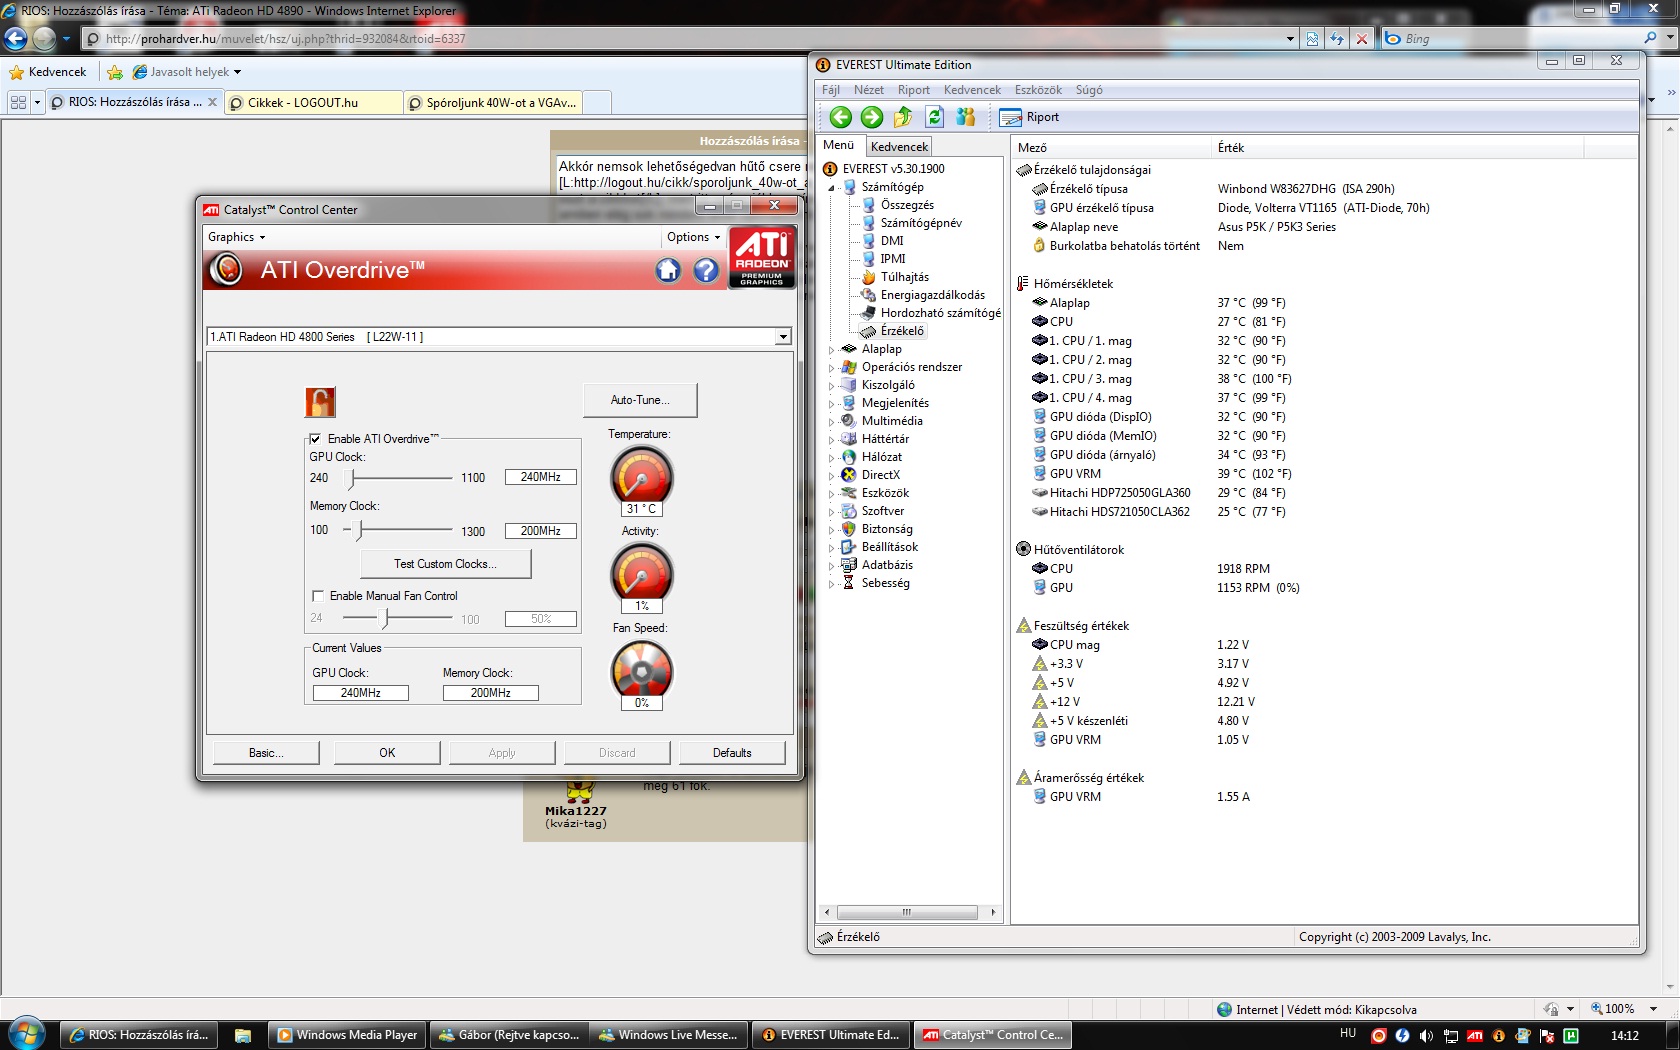Screen dimensions: 1680x1050
Task: Switch to Spóroljunk 40W-ot tab
Action: pos(494,103)
